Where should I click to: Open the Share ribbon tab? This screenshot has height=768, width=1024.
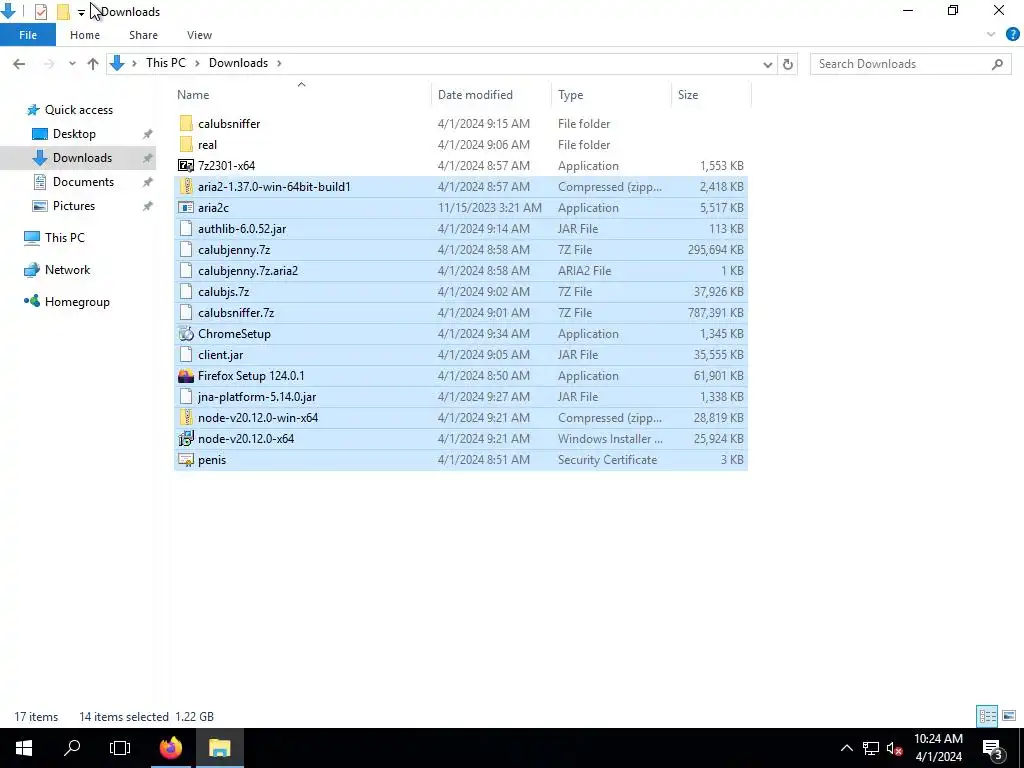pyautogui.click(x=143, y=35)
